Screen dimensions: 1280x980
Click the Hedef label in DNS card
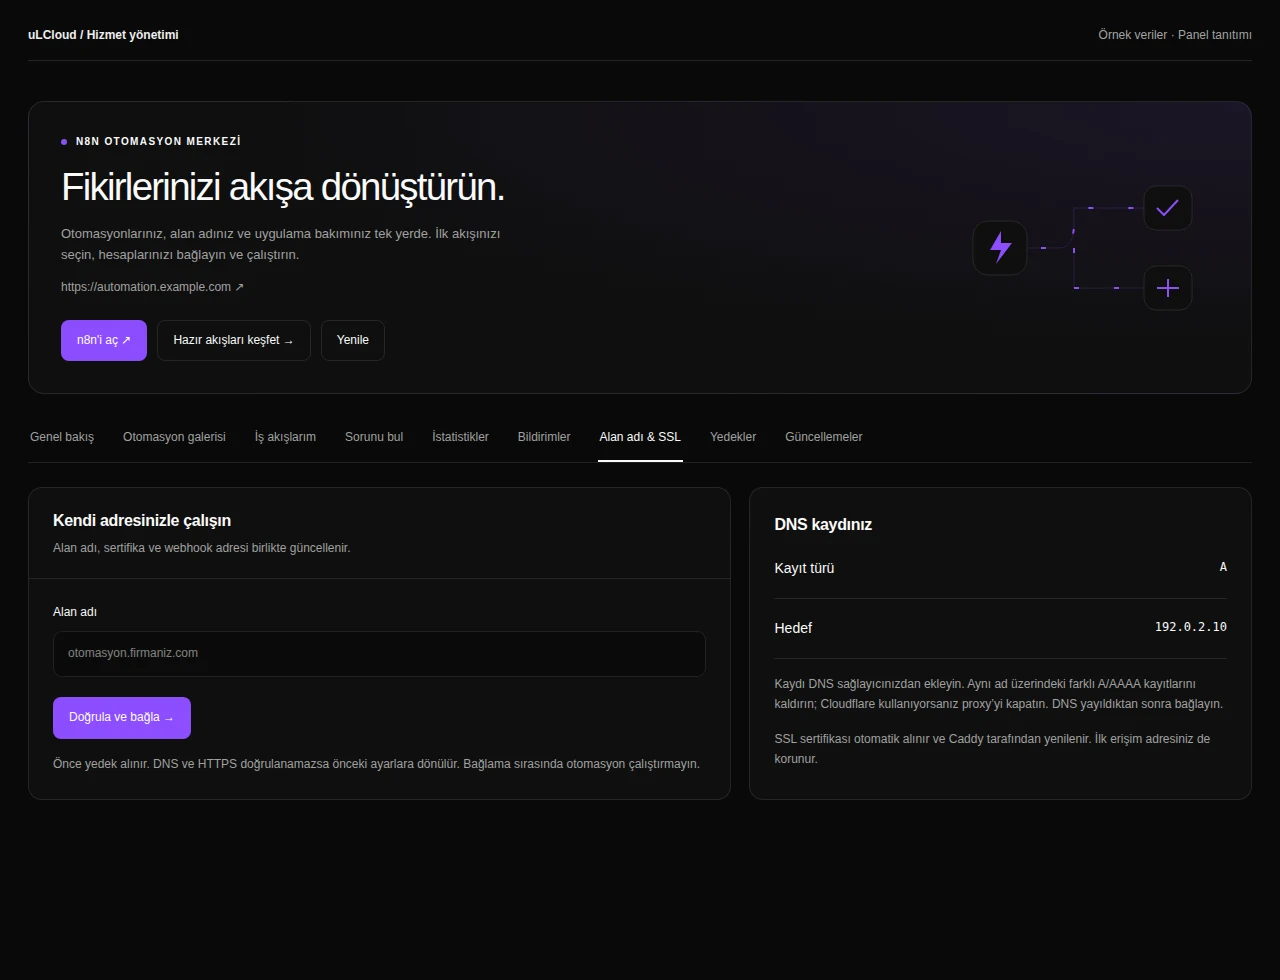793,628
